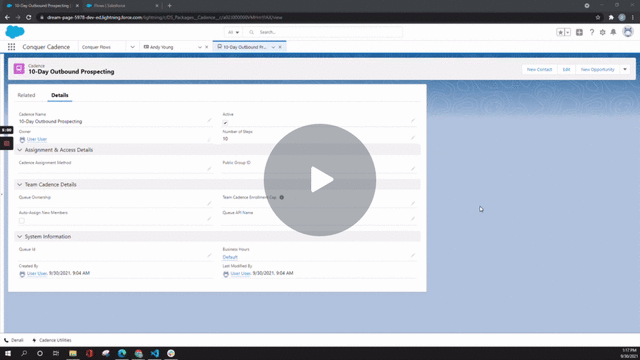
Task: Collapse System Information section
Action: 20,237
